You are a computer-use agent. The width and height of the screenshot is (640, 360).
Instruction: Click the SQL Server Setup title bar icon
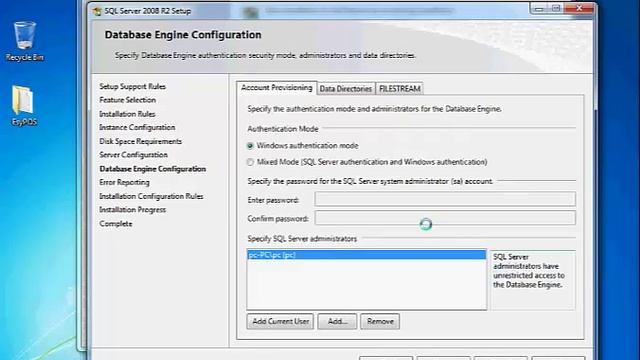pyautogui.click(x=97, y=11)
